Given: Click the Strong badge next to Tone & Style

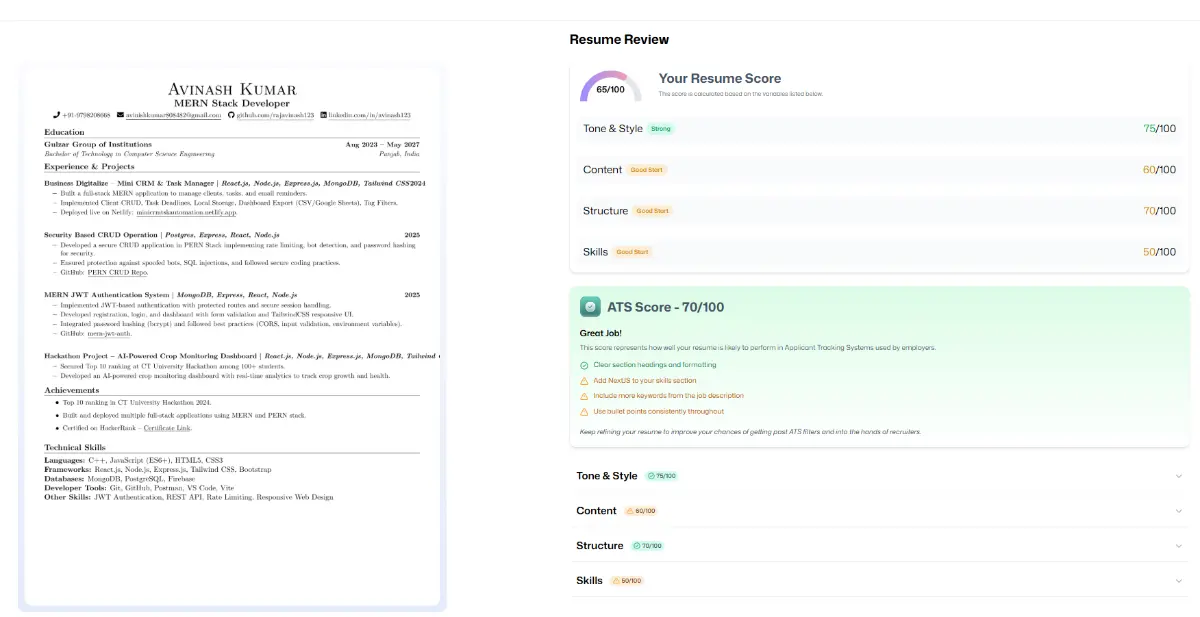Looking at the screenshot, I should (659, 128).
